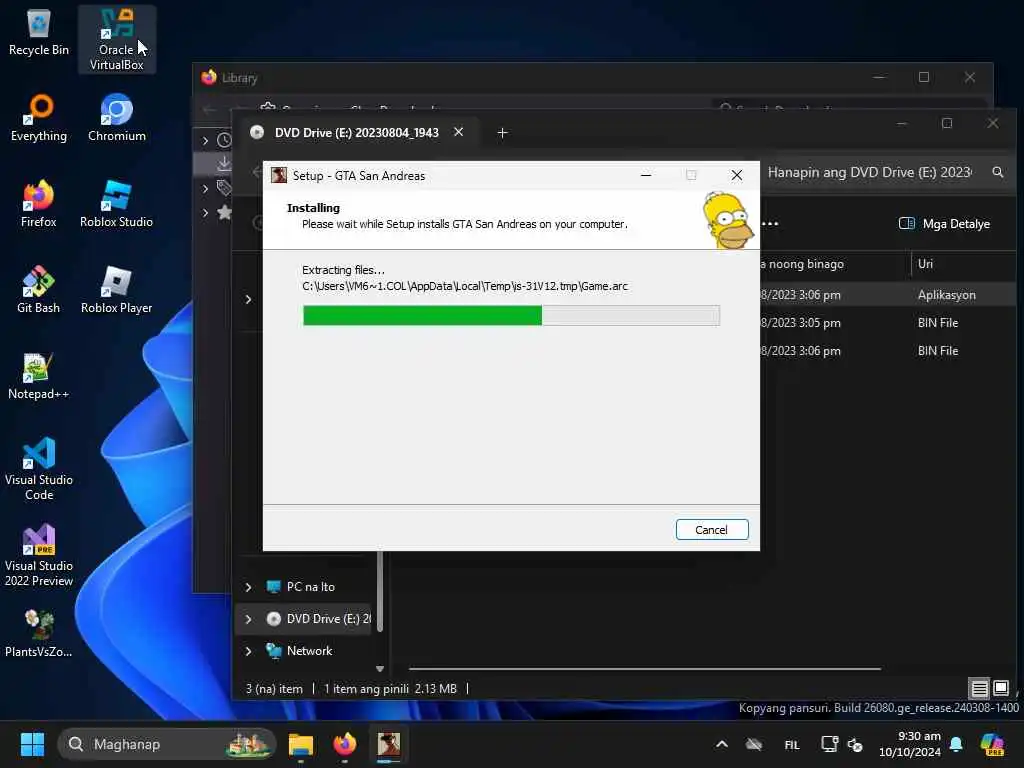The image size is (1024, 768).
Task: Select the Notepad++ desktop icon
Action: 39,377
